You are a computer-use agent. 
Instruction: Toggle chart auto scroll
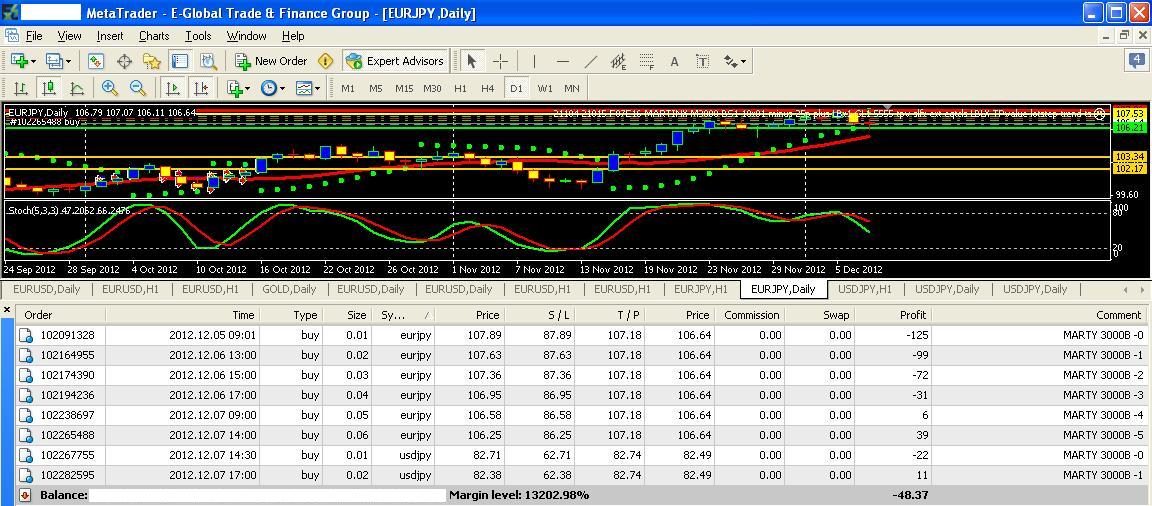pyautogui.click(x=173, y=88)
